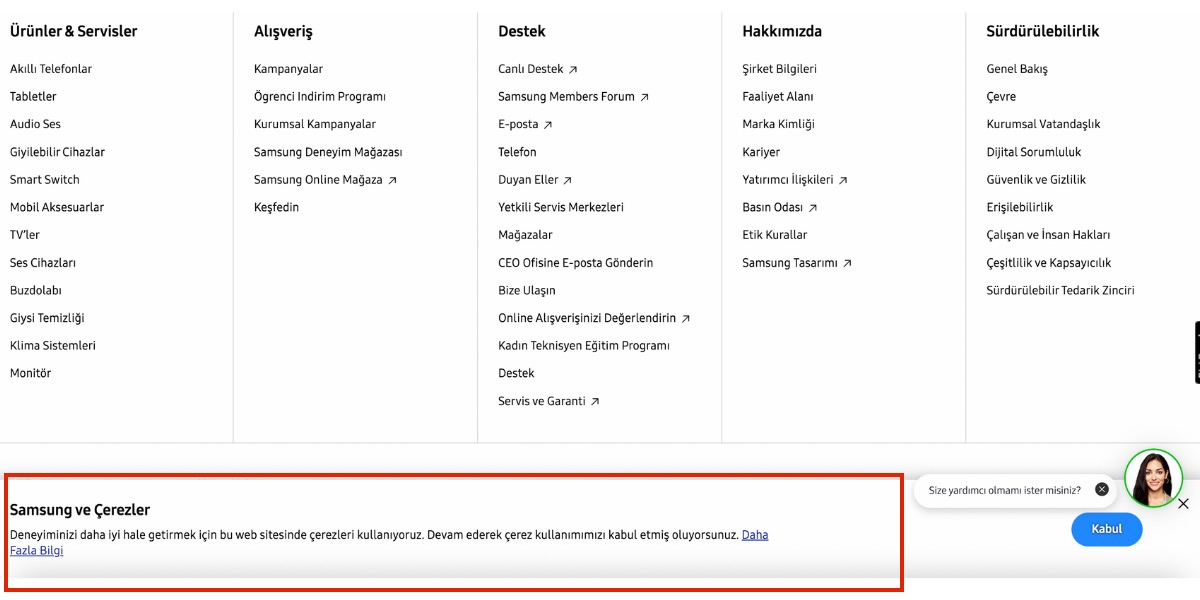
Task: Accept cookies with the Kabul button
Action: (1106, 529)
